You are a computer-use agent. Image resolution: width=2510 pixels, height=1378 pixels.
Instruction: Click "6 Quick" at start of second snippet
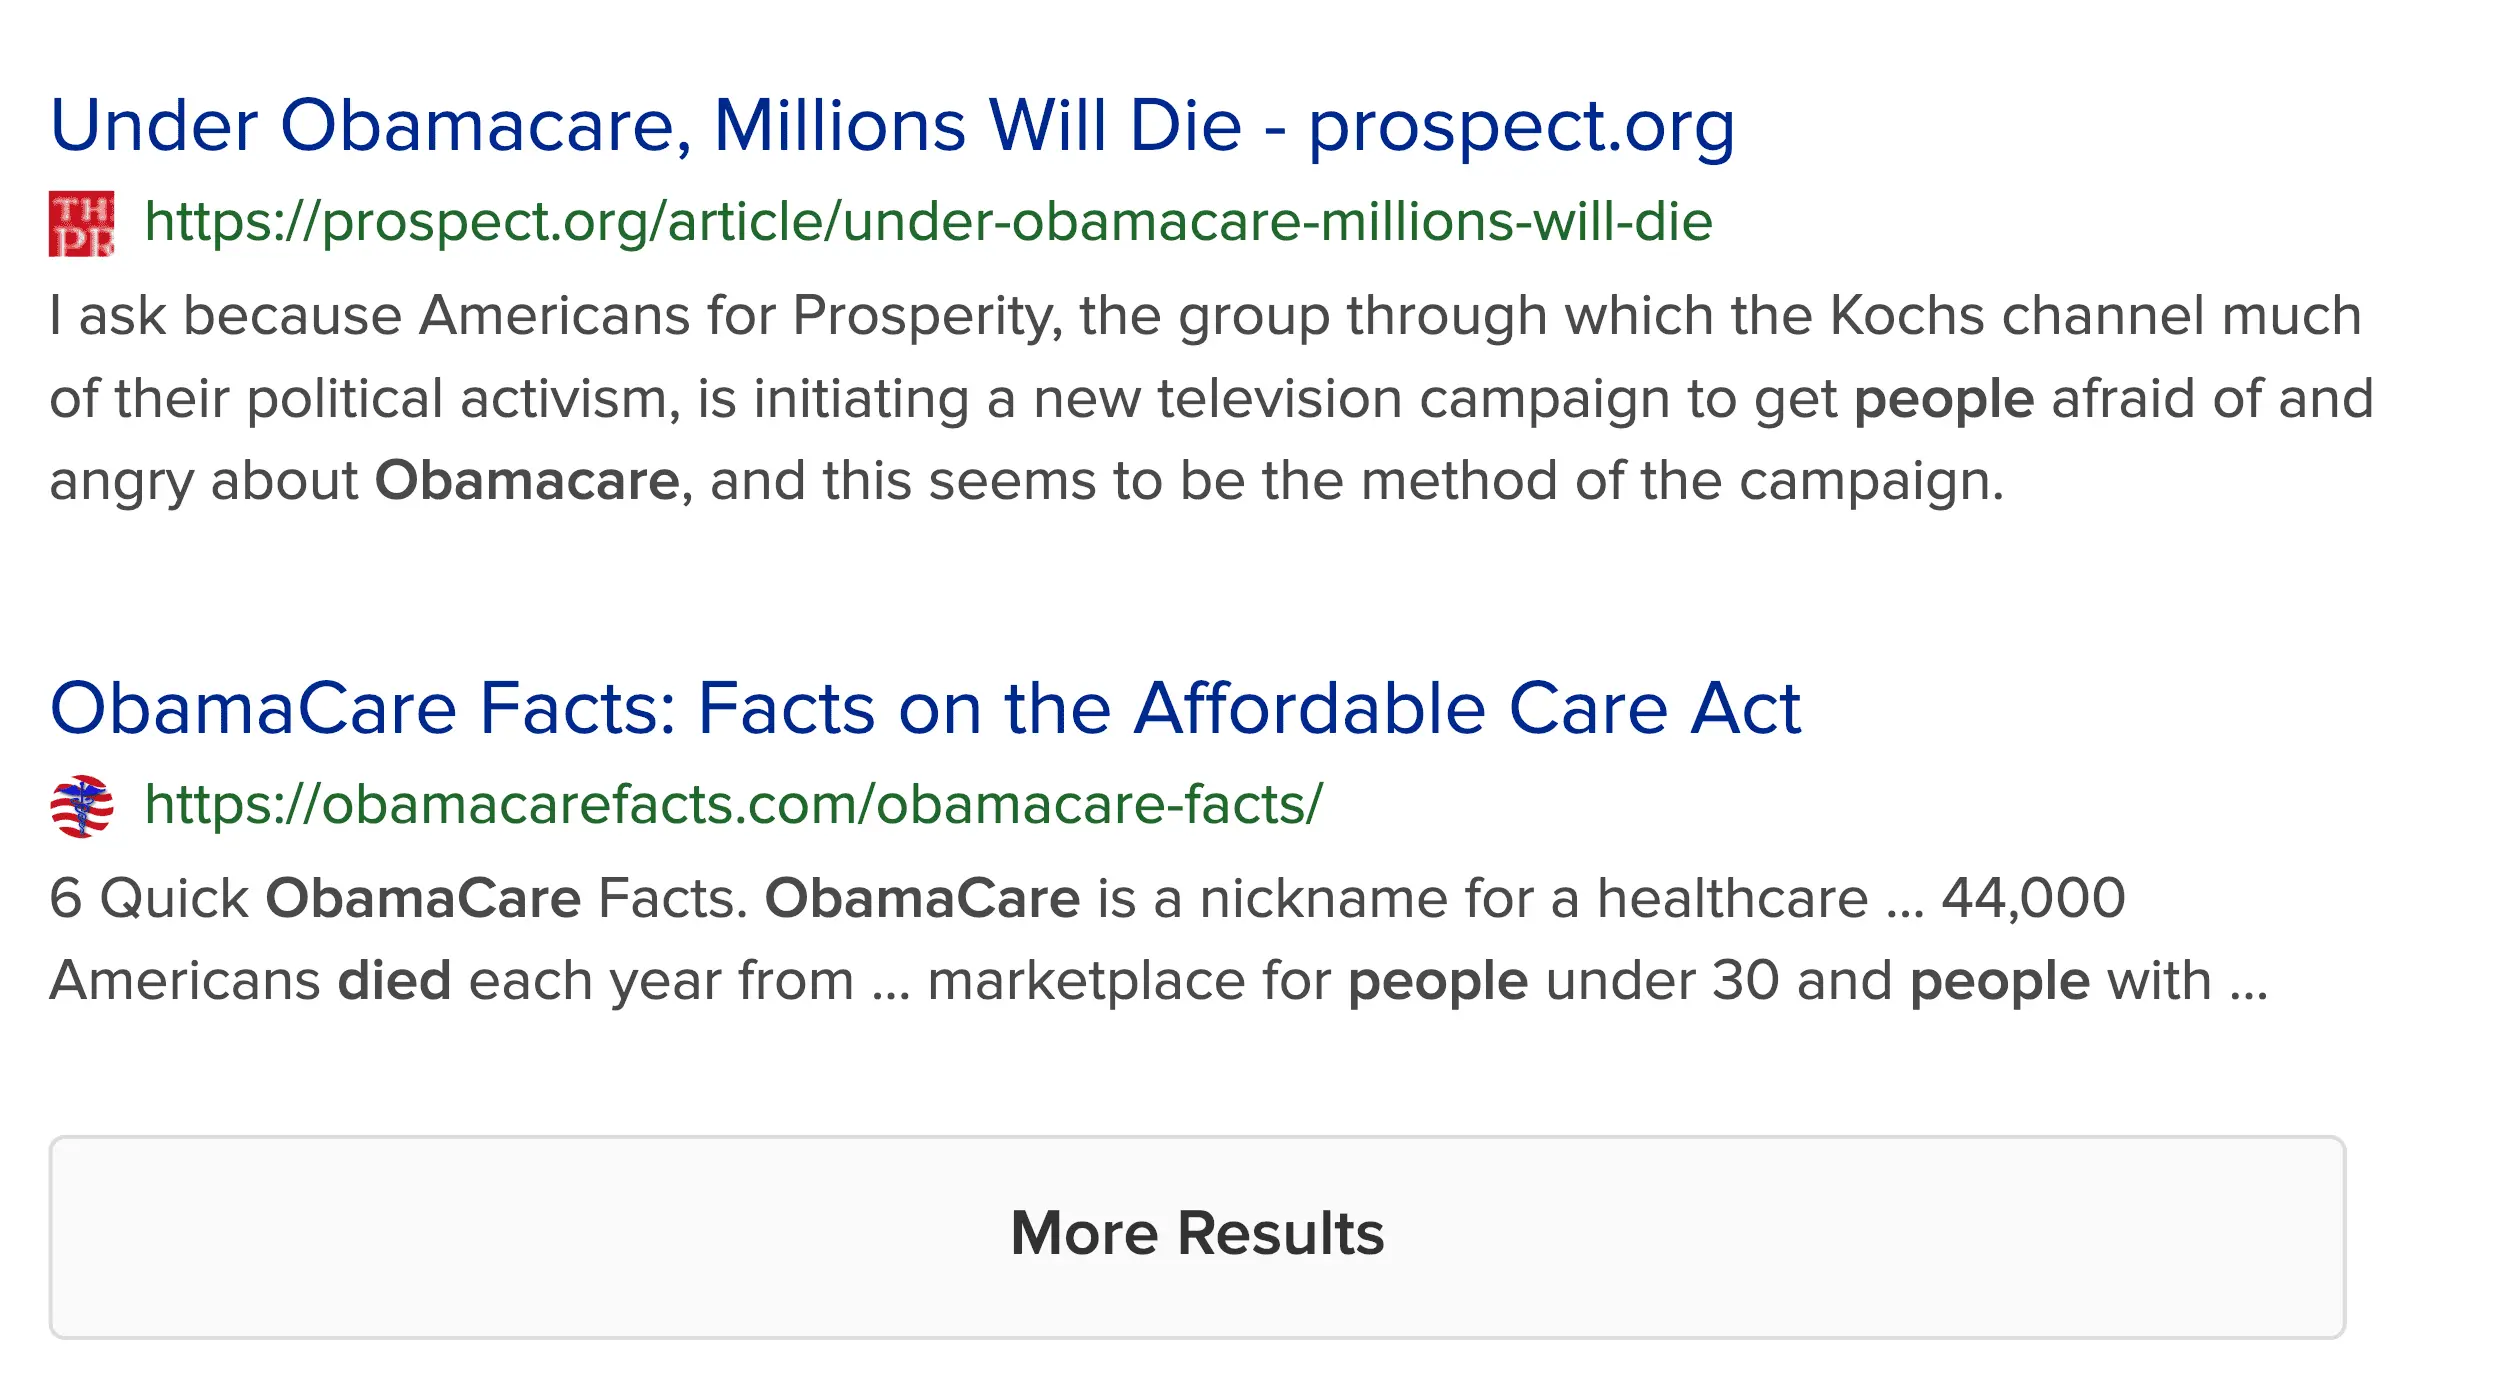pos(148,898)
